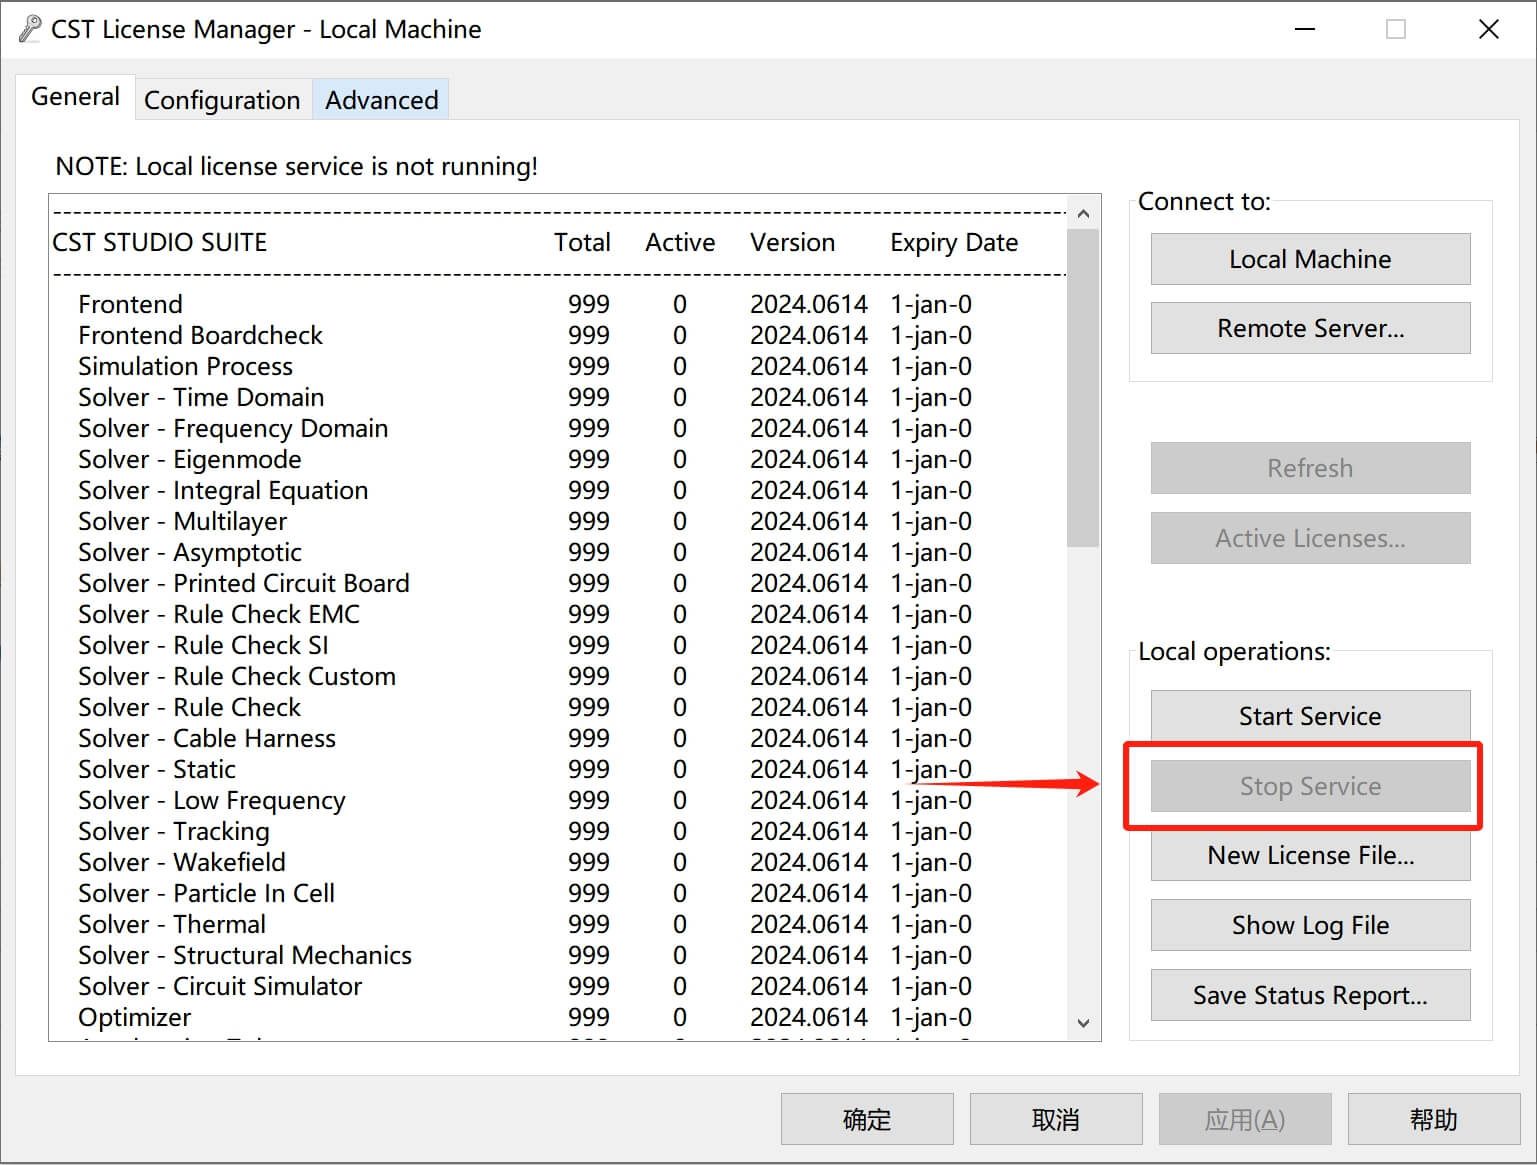
Task: Click the 应用(A) apply button
Action: point(1245,1119)
